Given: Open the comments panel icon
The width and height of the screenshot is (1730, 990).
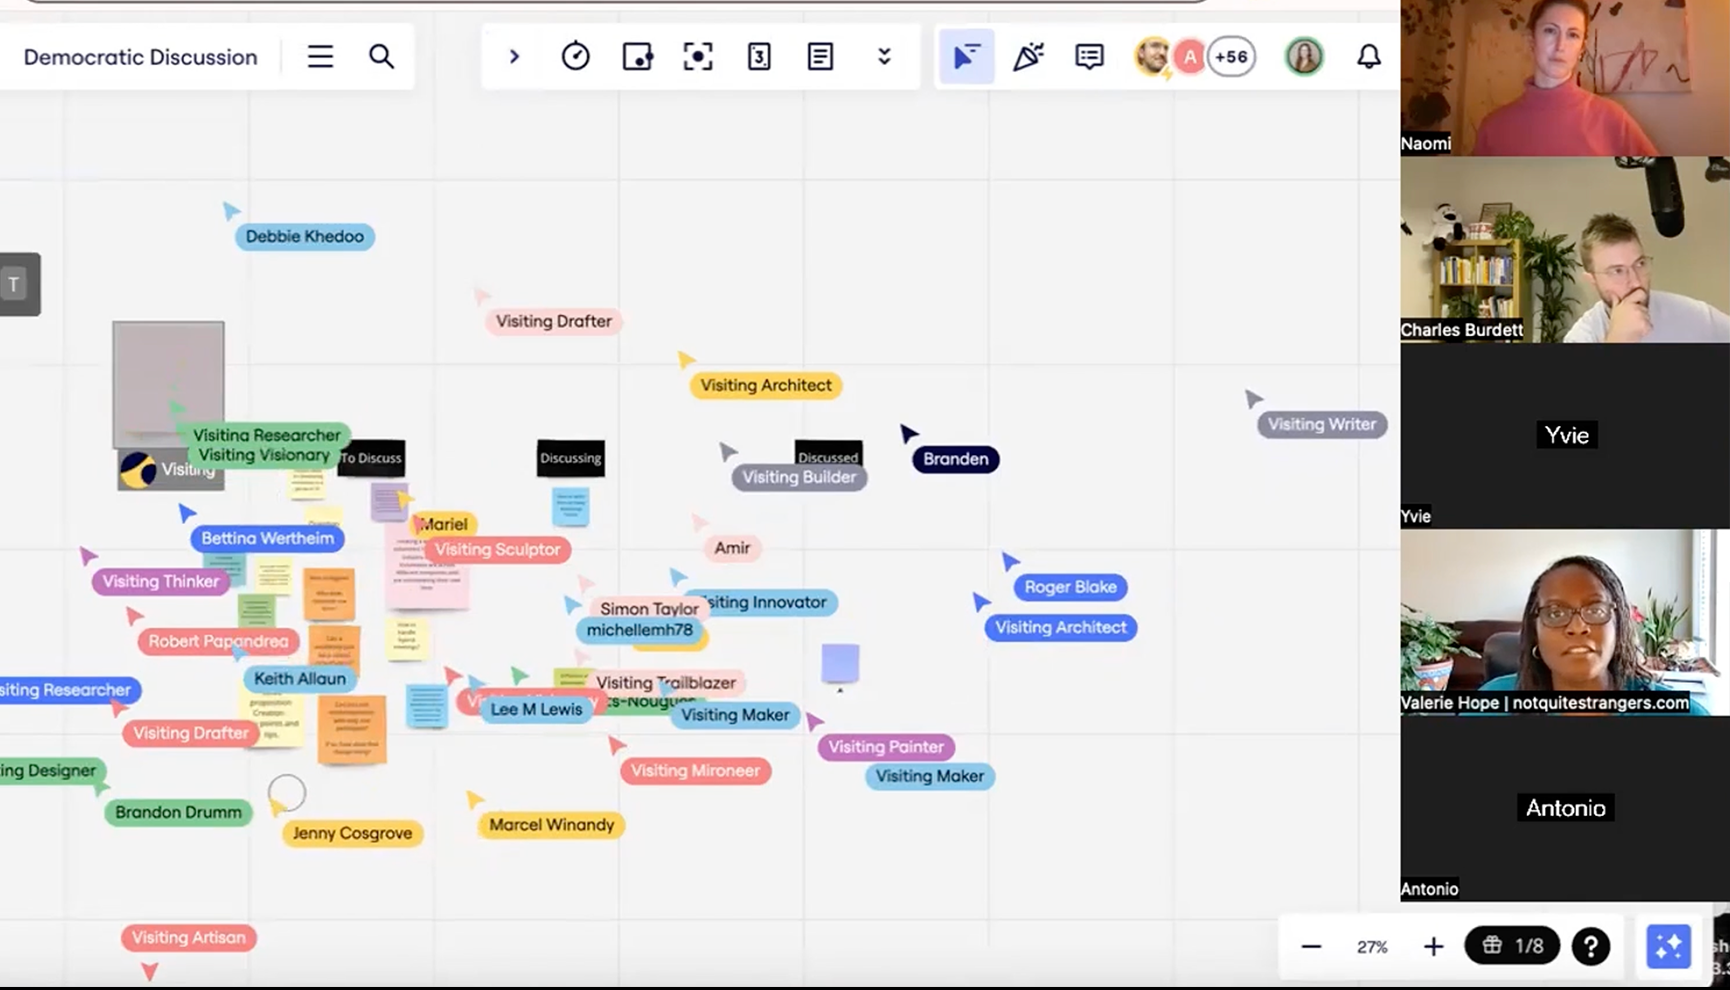Looking at the screenshot, I should 1089,57.
